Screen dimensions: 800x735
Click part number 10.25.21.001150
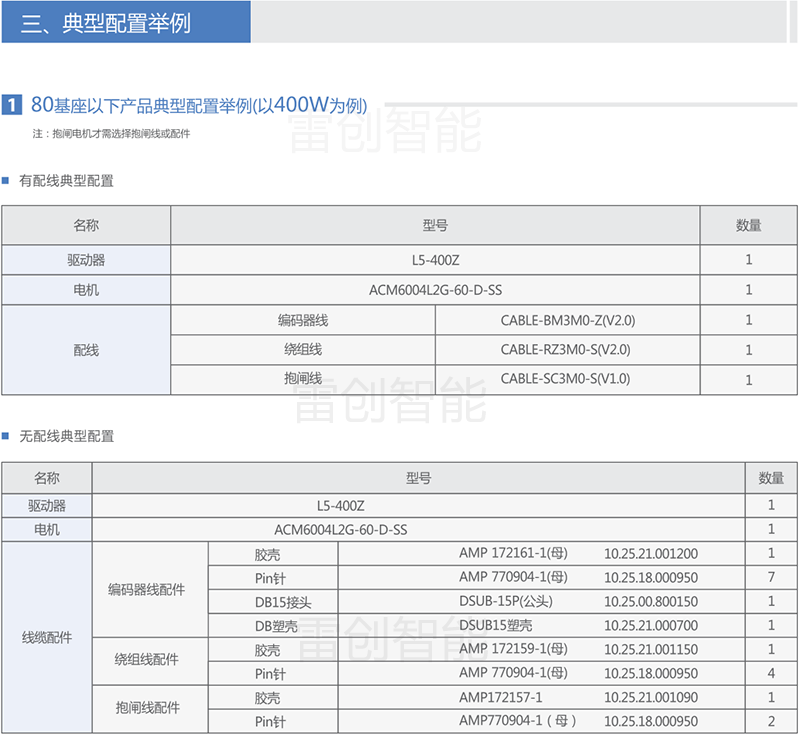pos(650,649)
